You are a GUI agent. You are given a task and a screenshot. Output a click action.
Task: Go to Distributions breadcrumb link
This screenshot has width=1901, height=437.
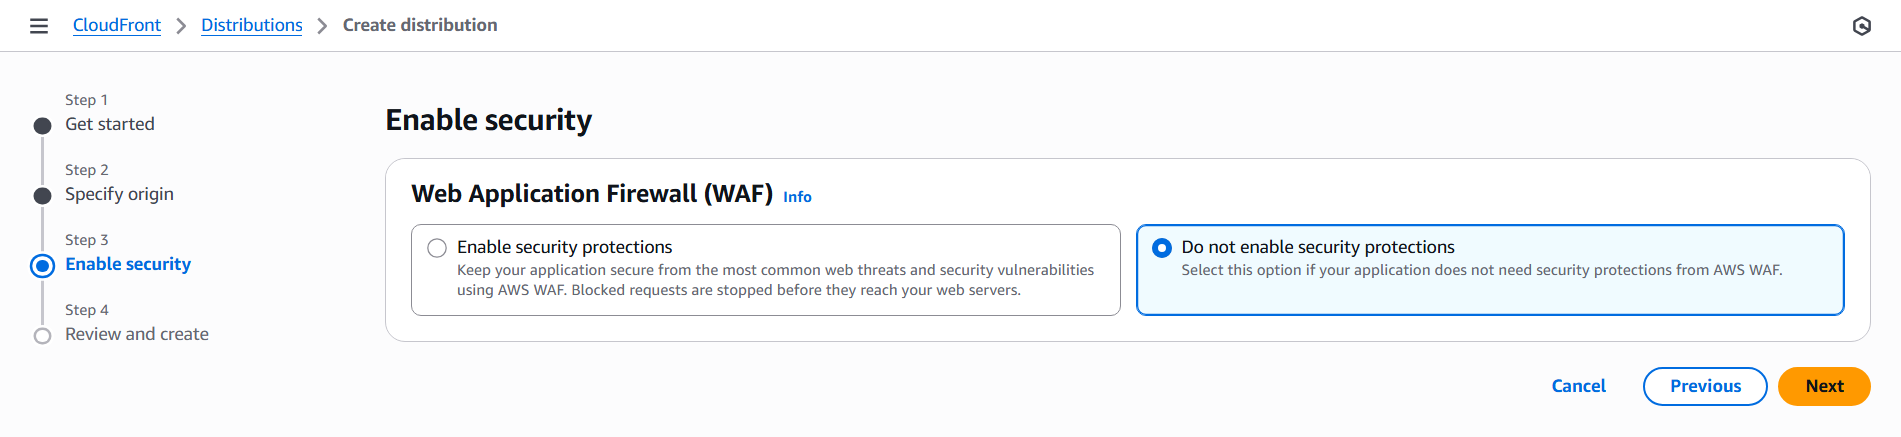[252, 25]
